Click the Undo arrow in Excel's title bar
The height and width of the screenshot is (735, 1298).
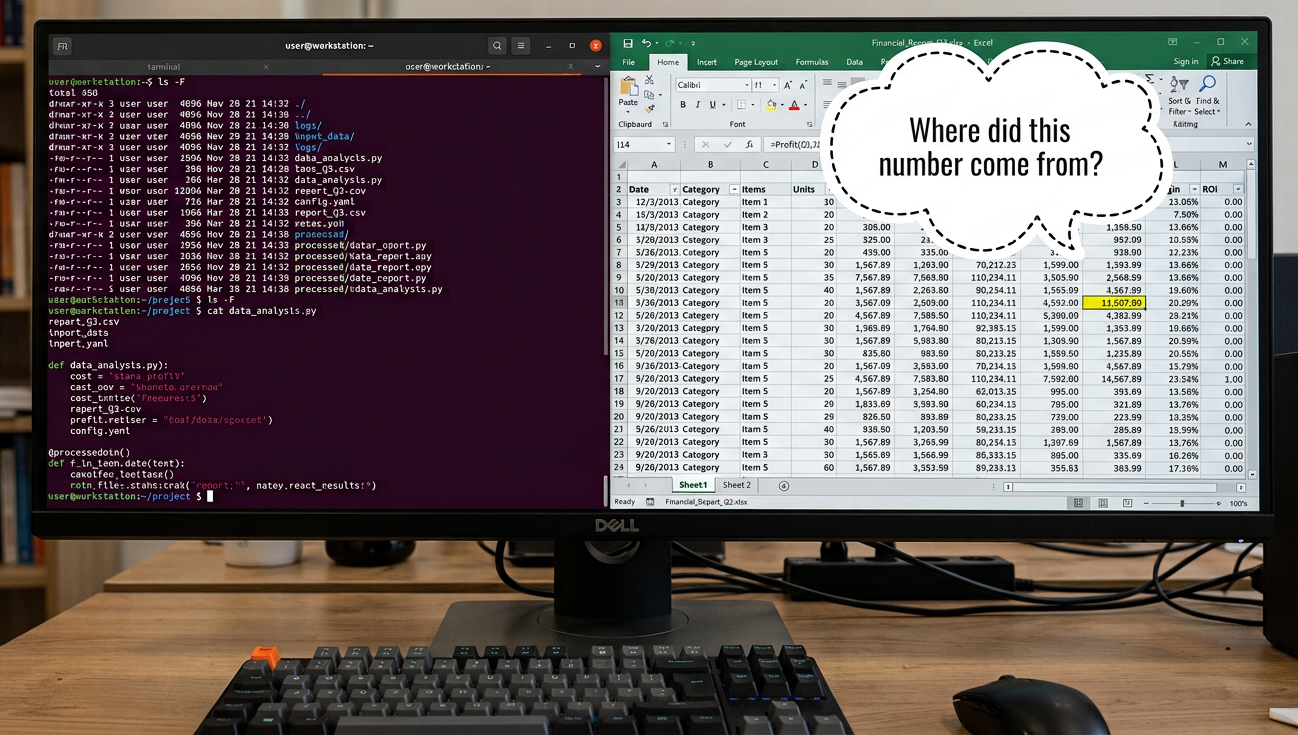coord(647,43)
